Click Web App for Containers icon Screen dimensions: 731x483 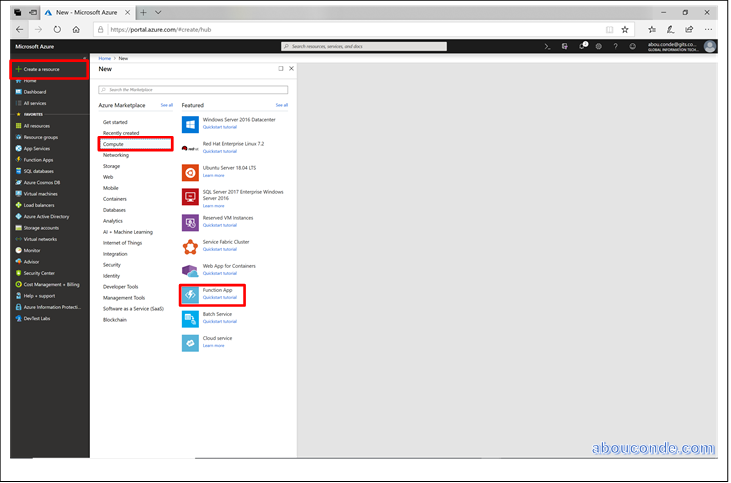[190, 271]
